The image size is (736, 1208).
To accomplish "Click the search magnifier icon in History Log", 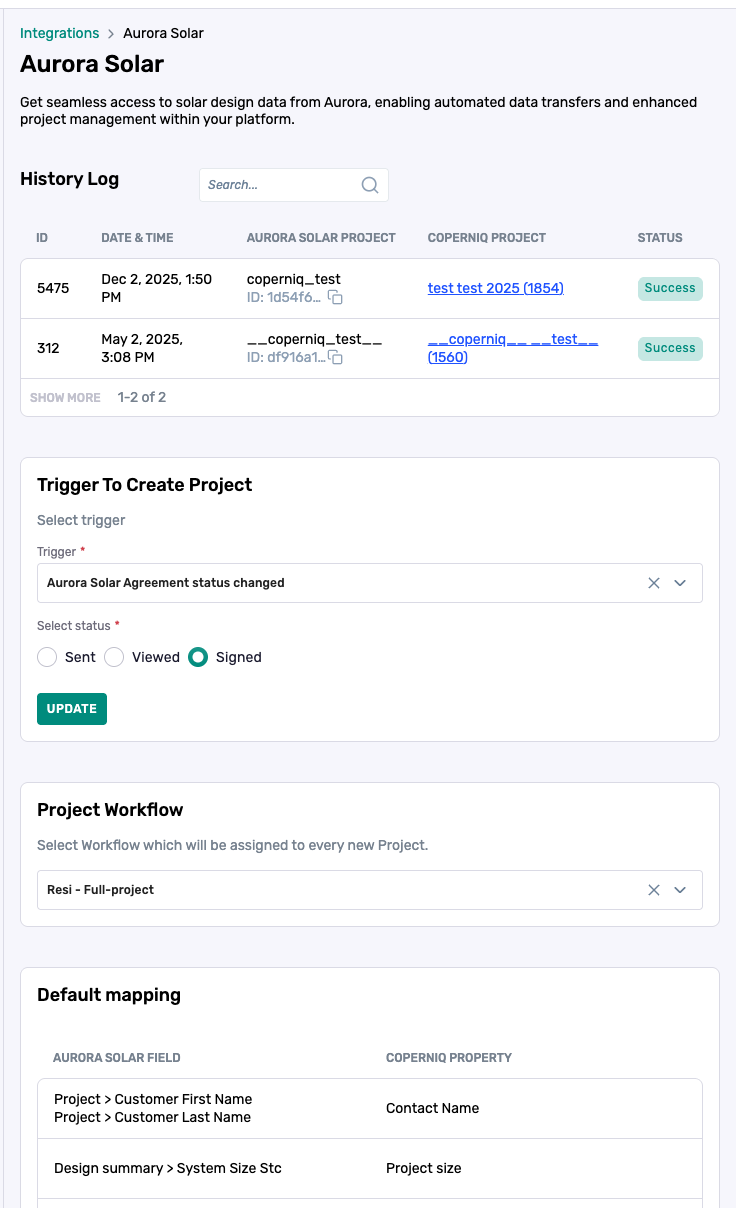I will [x=369, y=185].
